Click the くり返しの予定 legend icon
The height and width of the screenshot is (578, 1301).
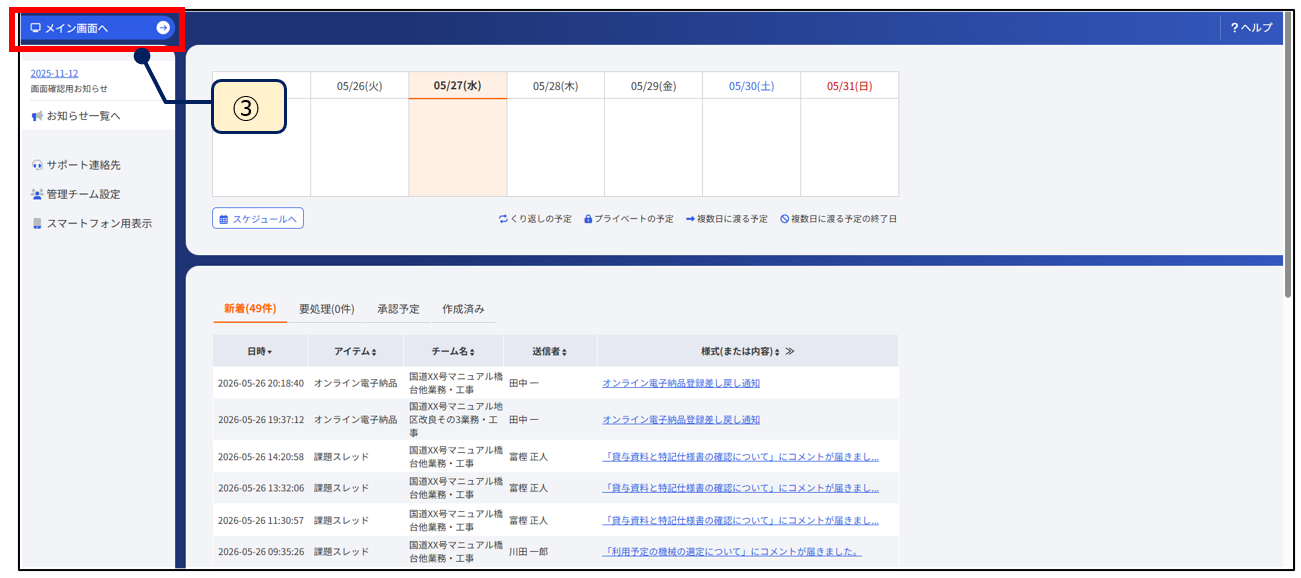point(504,218)
